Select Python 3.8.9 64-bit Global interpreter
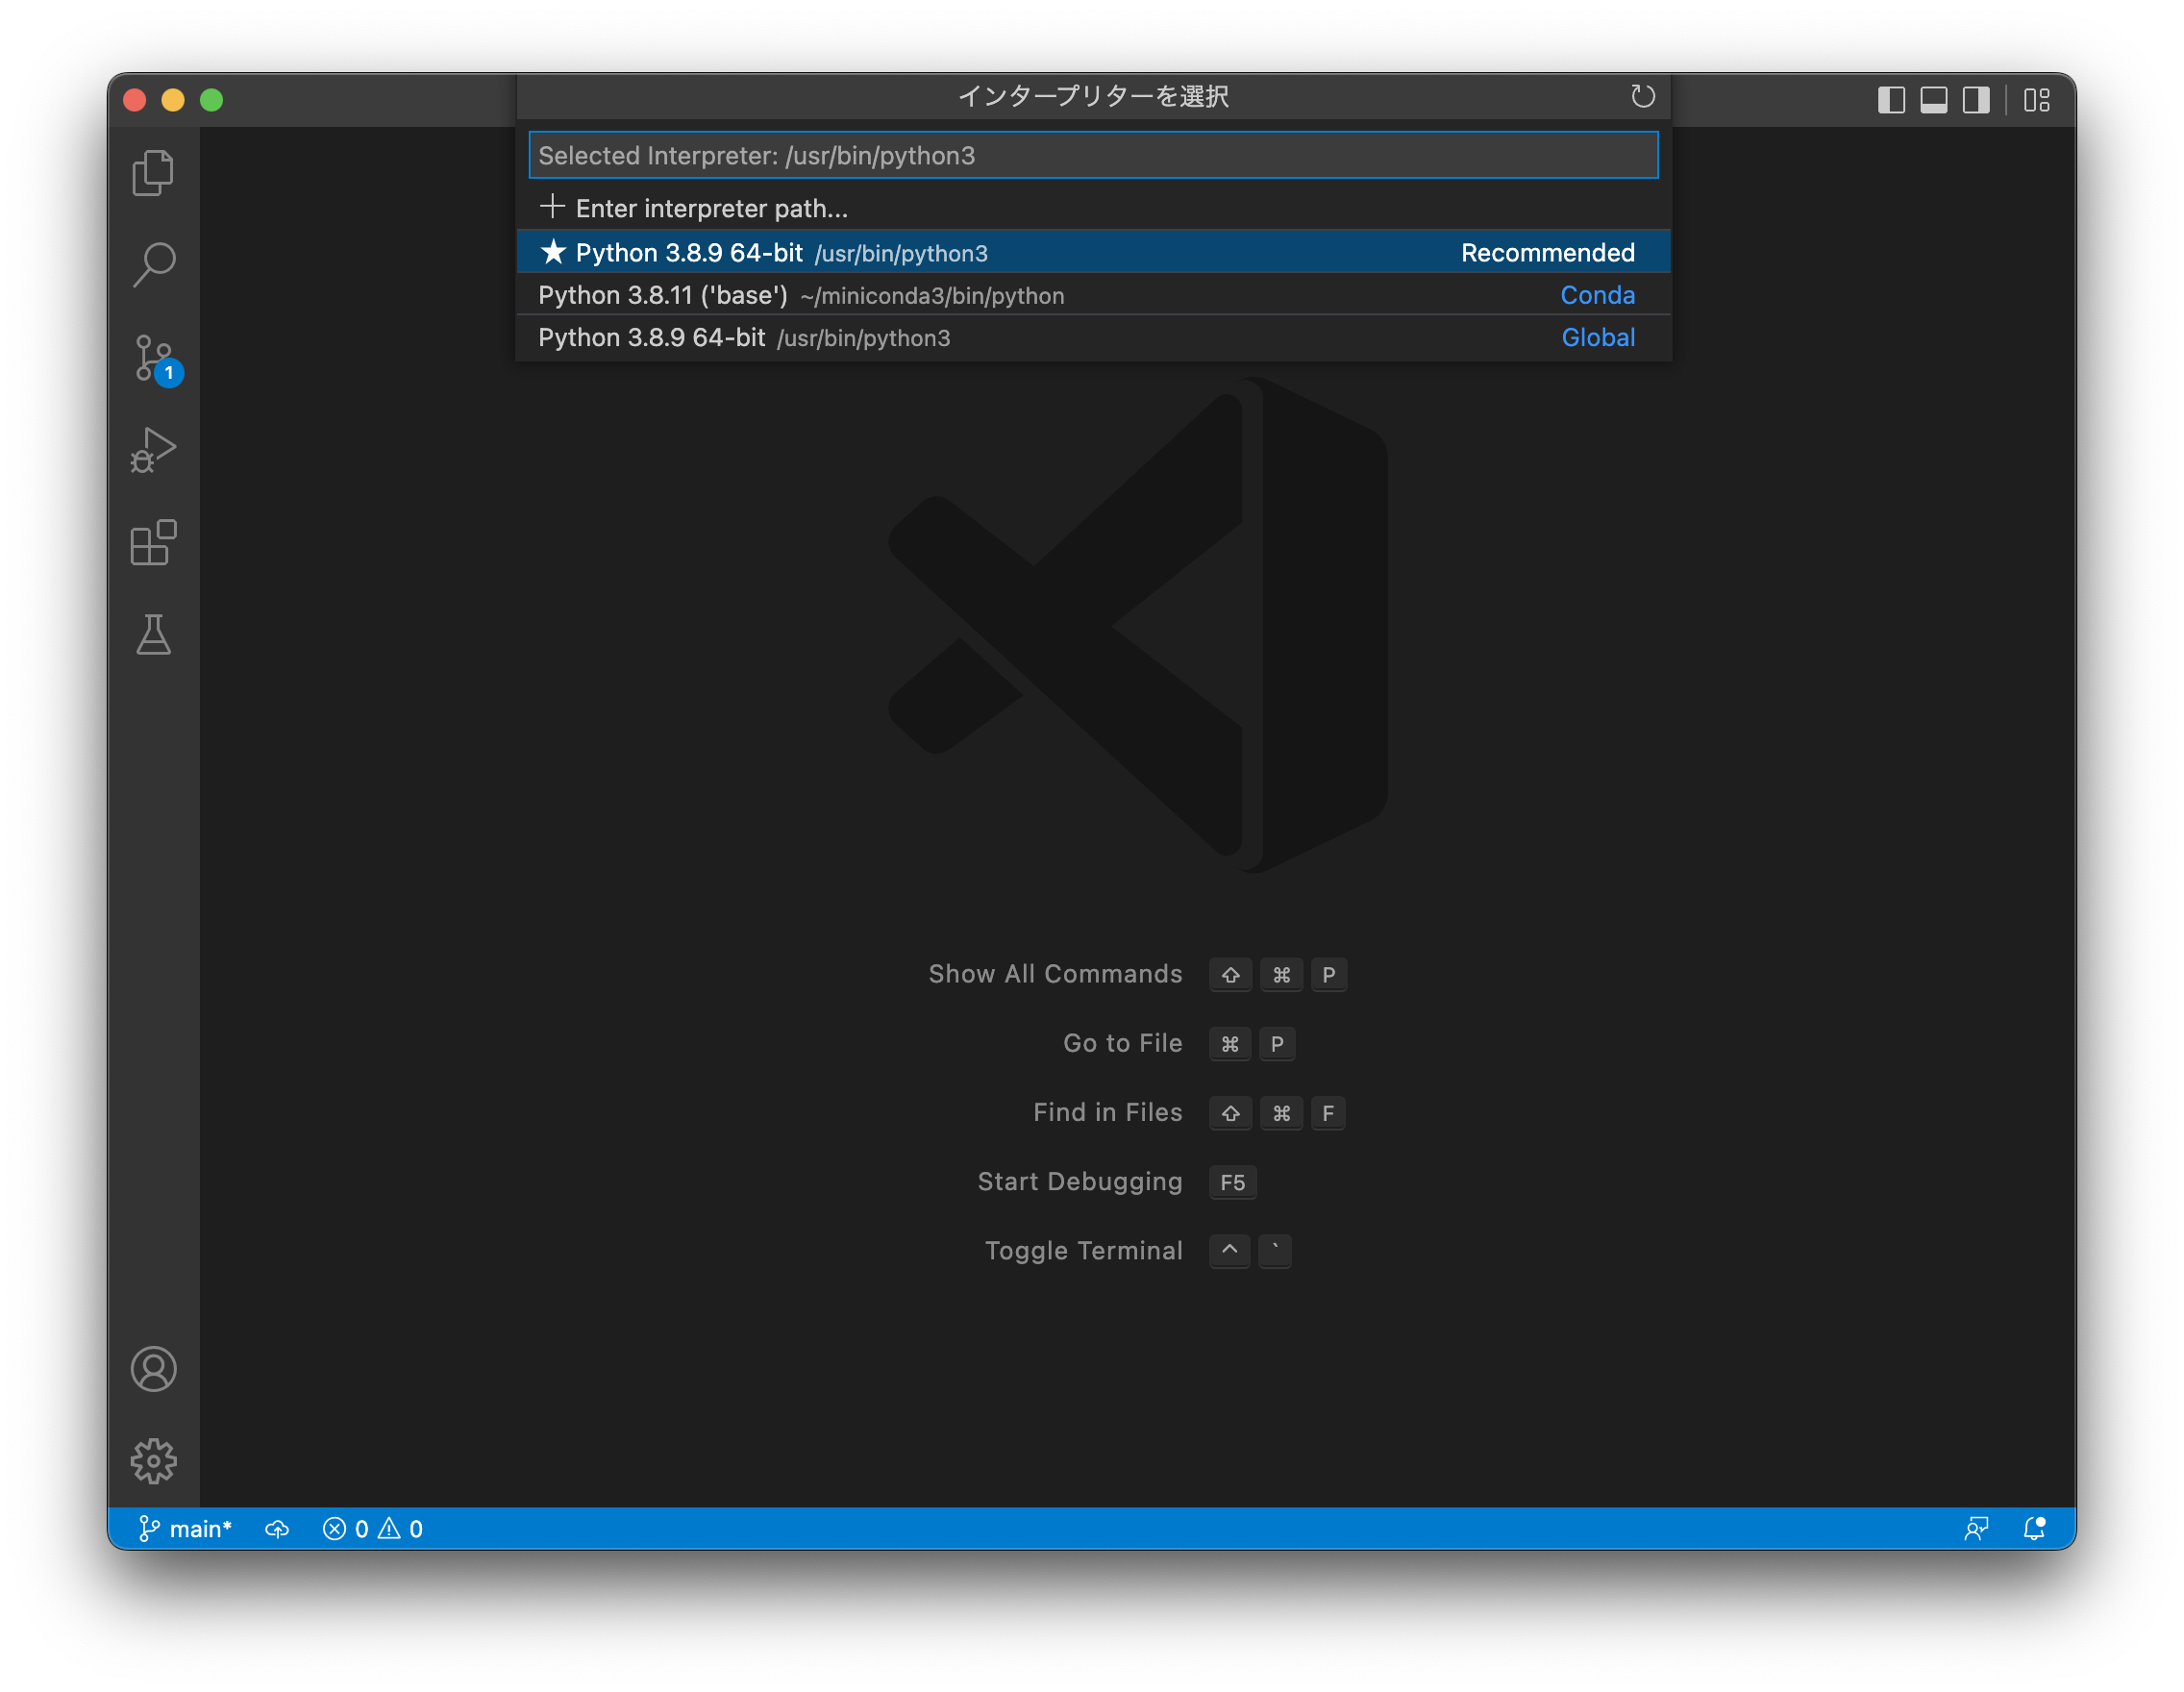Image resolution: width=2184 pixels, height=1692 pixels. click(1093, 337)
